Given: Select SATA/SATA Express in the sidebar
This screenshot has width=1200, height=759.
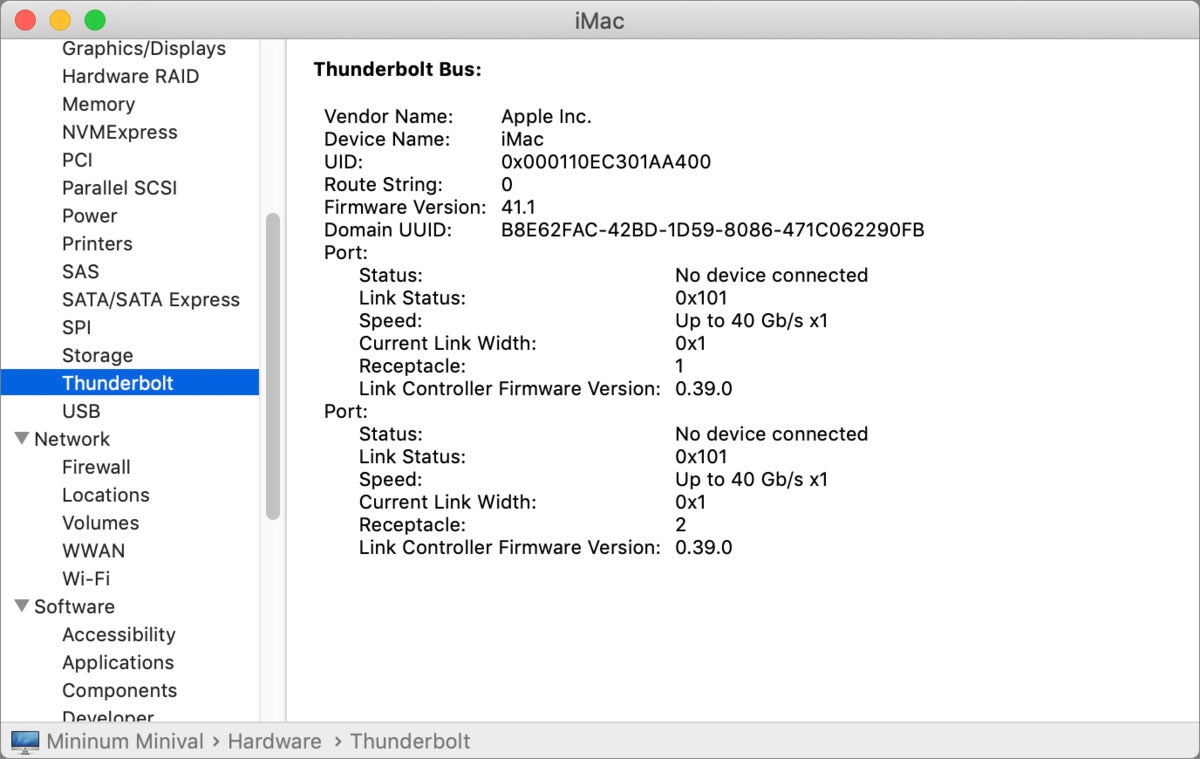Looking at the screenshot, I should 151,300.
